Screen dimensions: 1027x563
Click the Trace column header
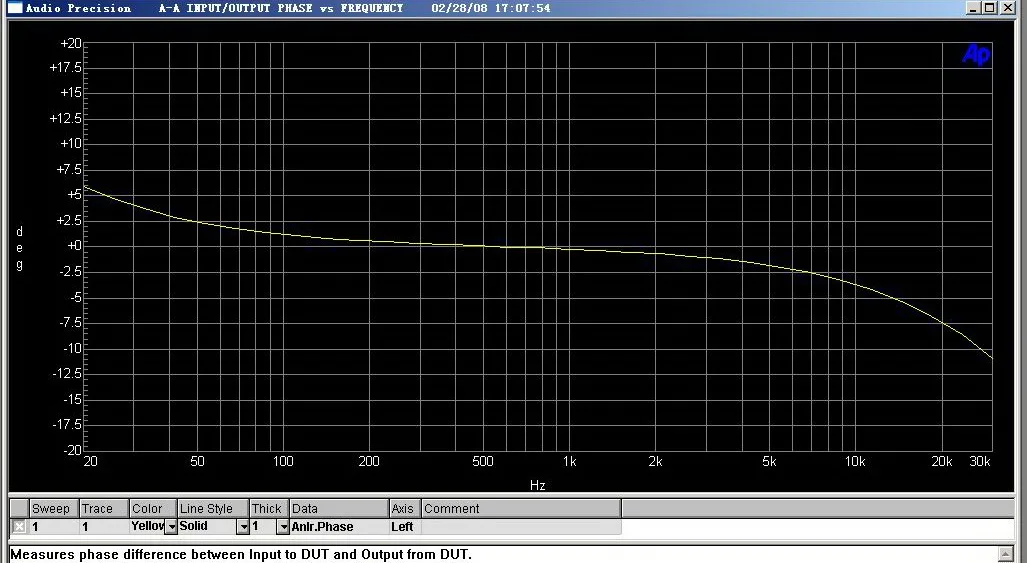point(103,509)
